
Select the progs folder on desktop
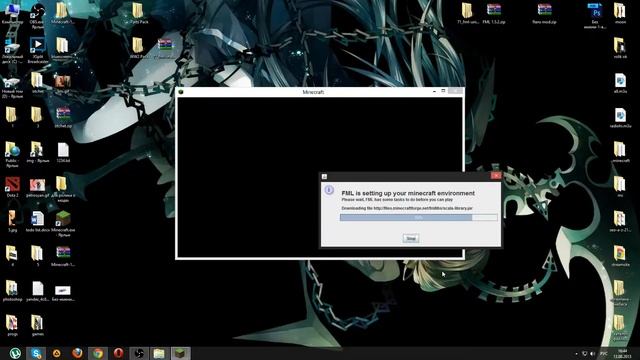12,326
